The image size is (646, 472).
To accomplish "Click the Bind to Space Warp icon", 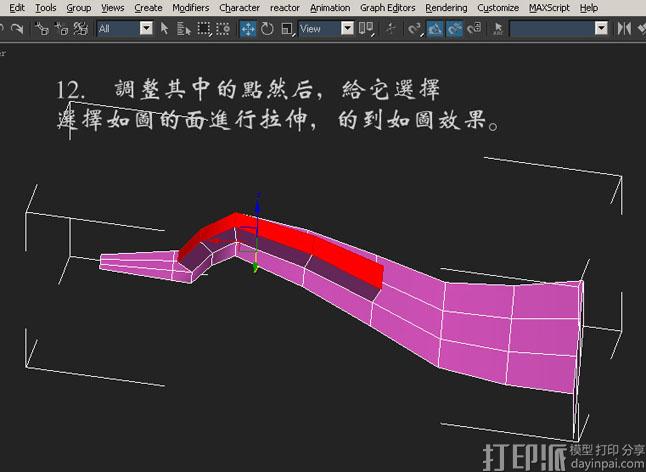I will (80, 29).
